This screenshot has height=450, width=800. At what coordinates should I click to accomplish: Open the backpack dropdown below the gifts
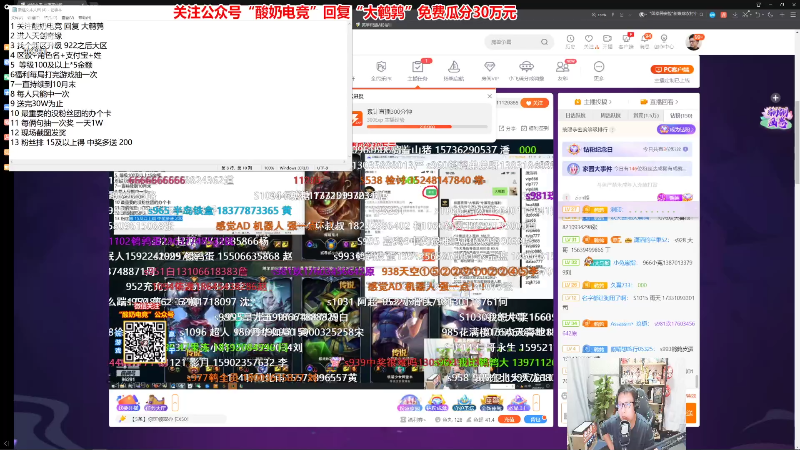click(x=413, y=419)
